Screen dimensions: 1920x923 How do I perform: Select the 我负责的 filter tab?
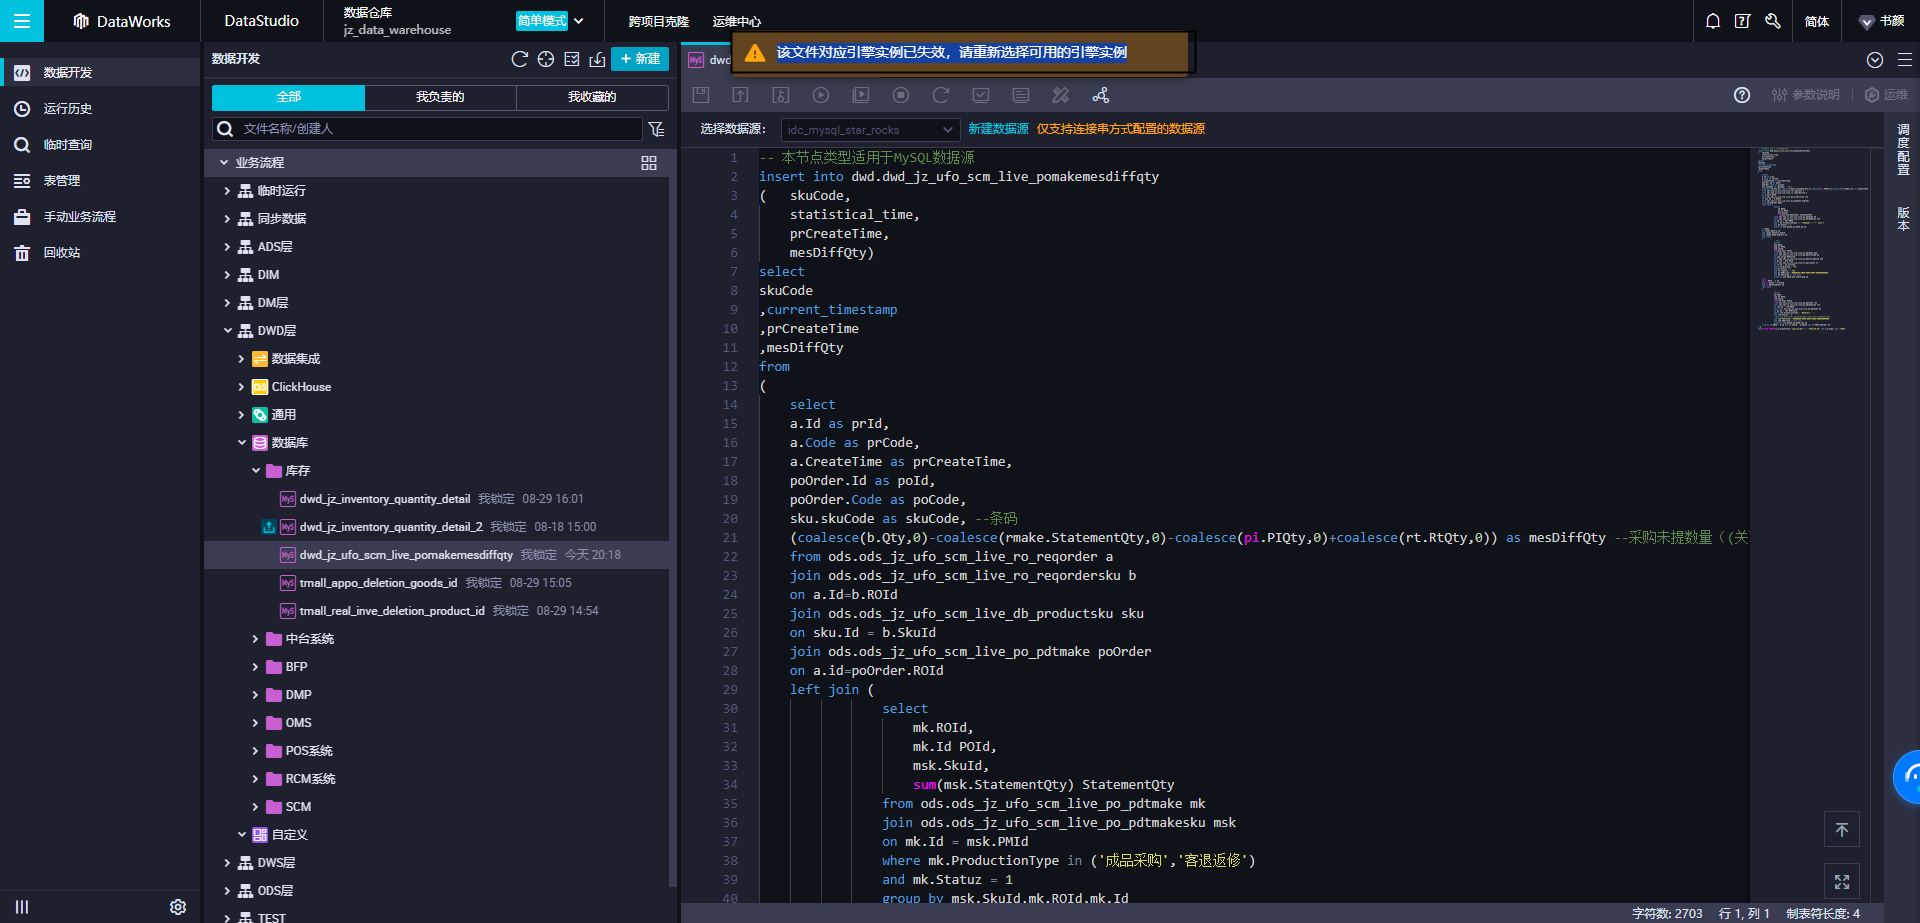tap(440, 97)
